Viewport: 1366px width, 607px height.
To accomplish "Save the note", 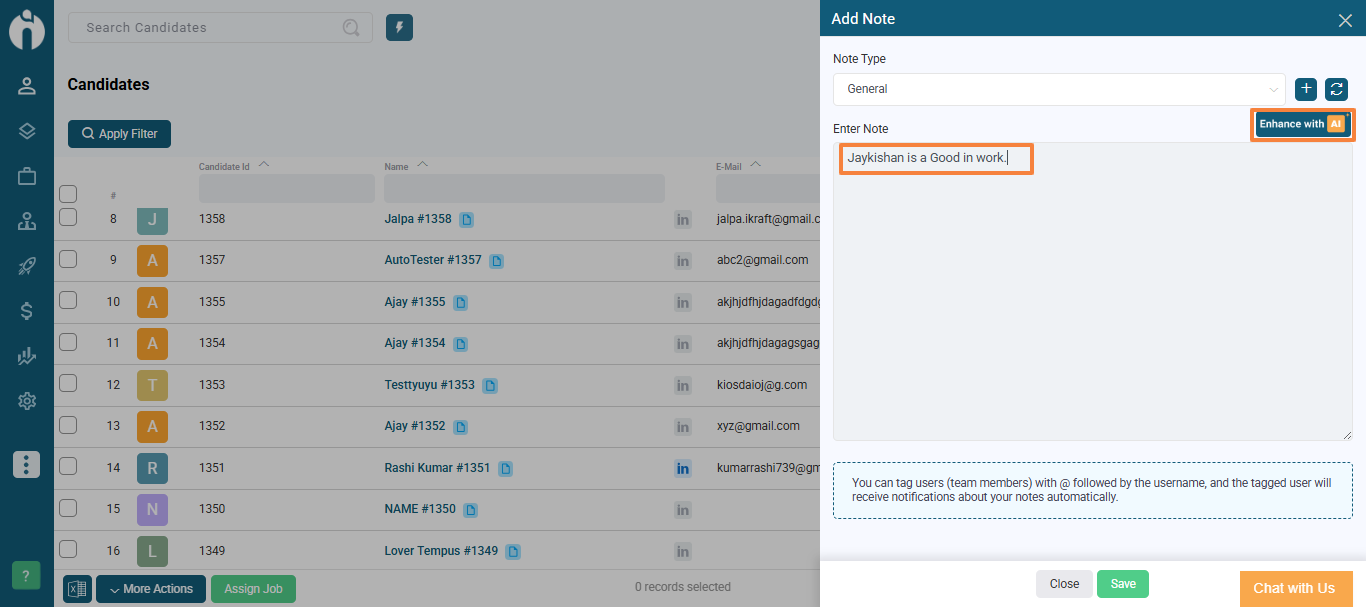I will click(x=1122, y=584).
